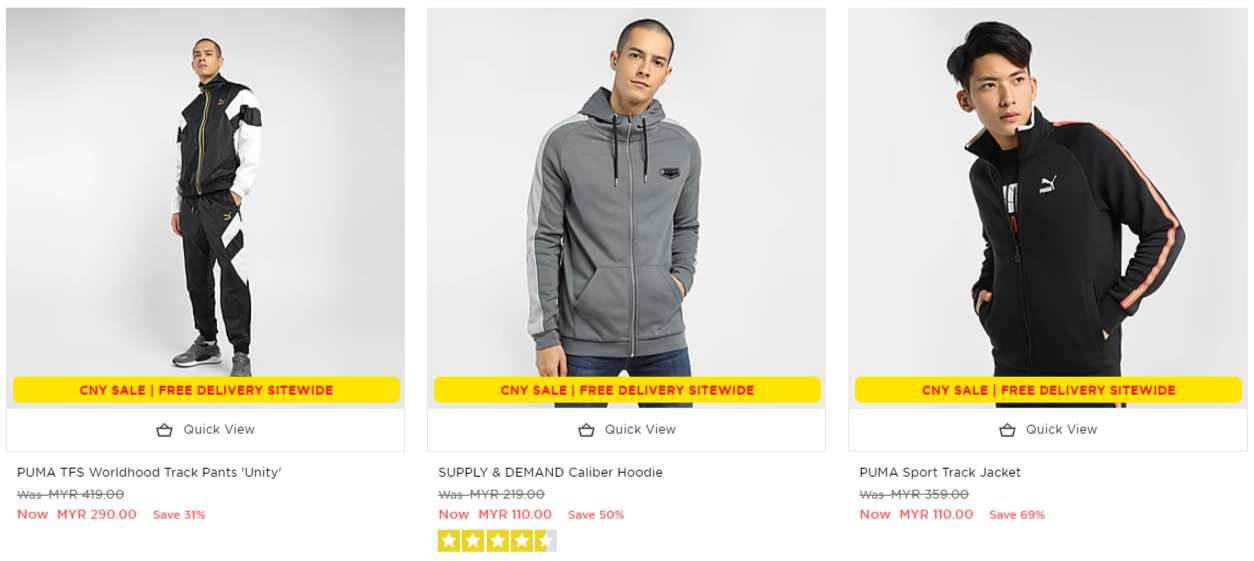Viewport: 1254px width, 561px height.
Task: Open Quick View for PUMA Sport Track Jacket
Action: (1060, 430)
